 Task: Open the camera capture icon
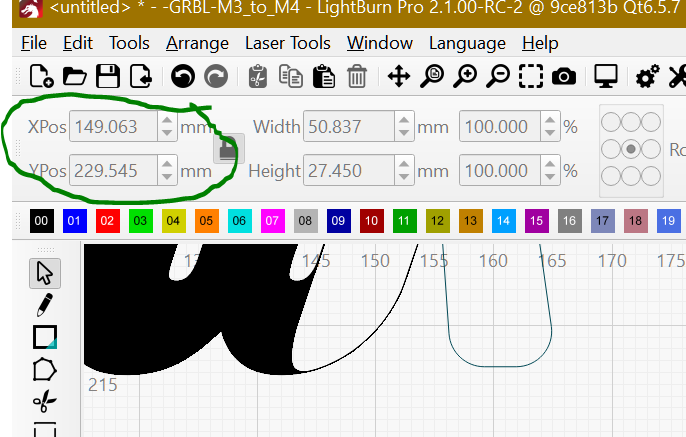pos(564,76)
